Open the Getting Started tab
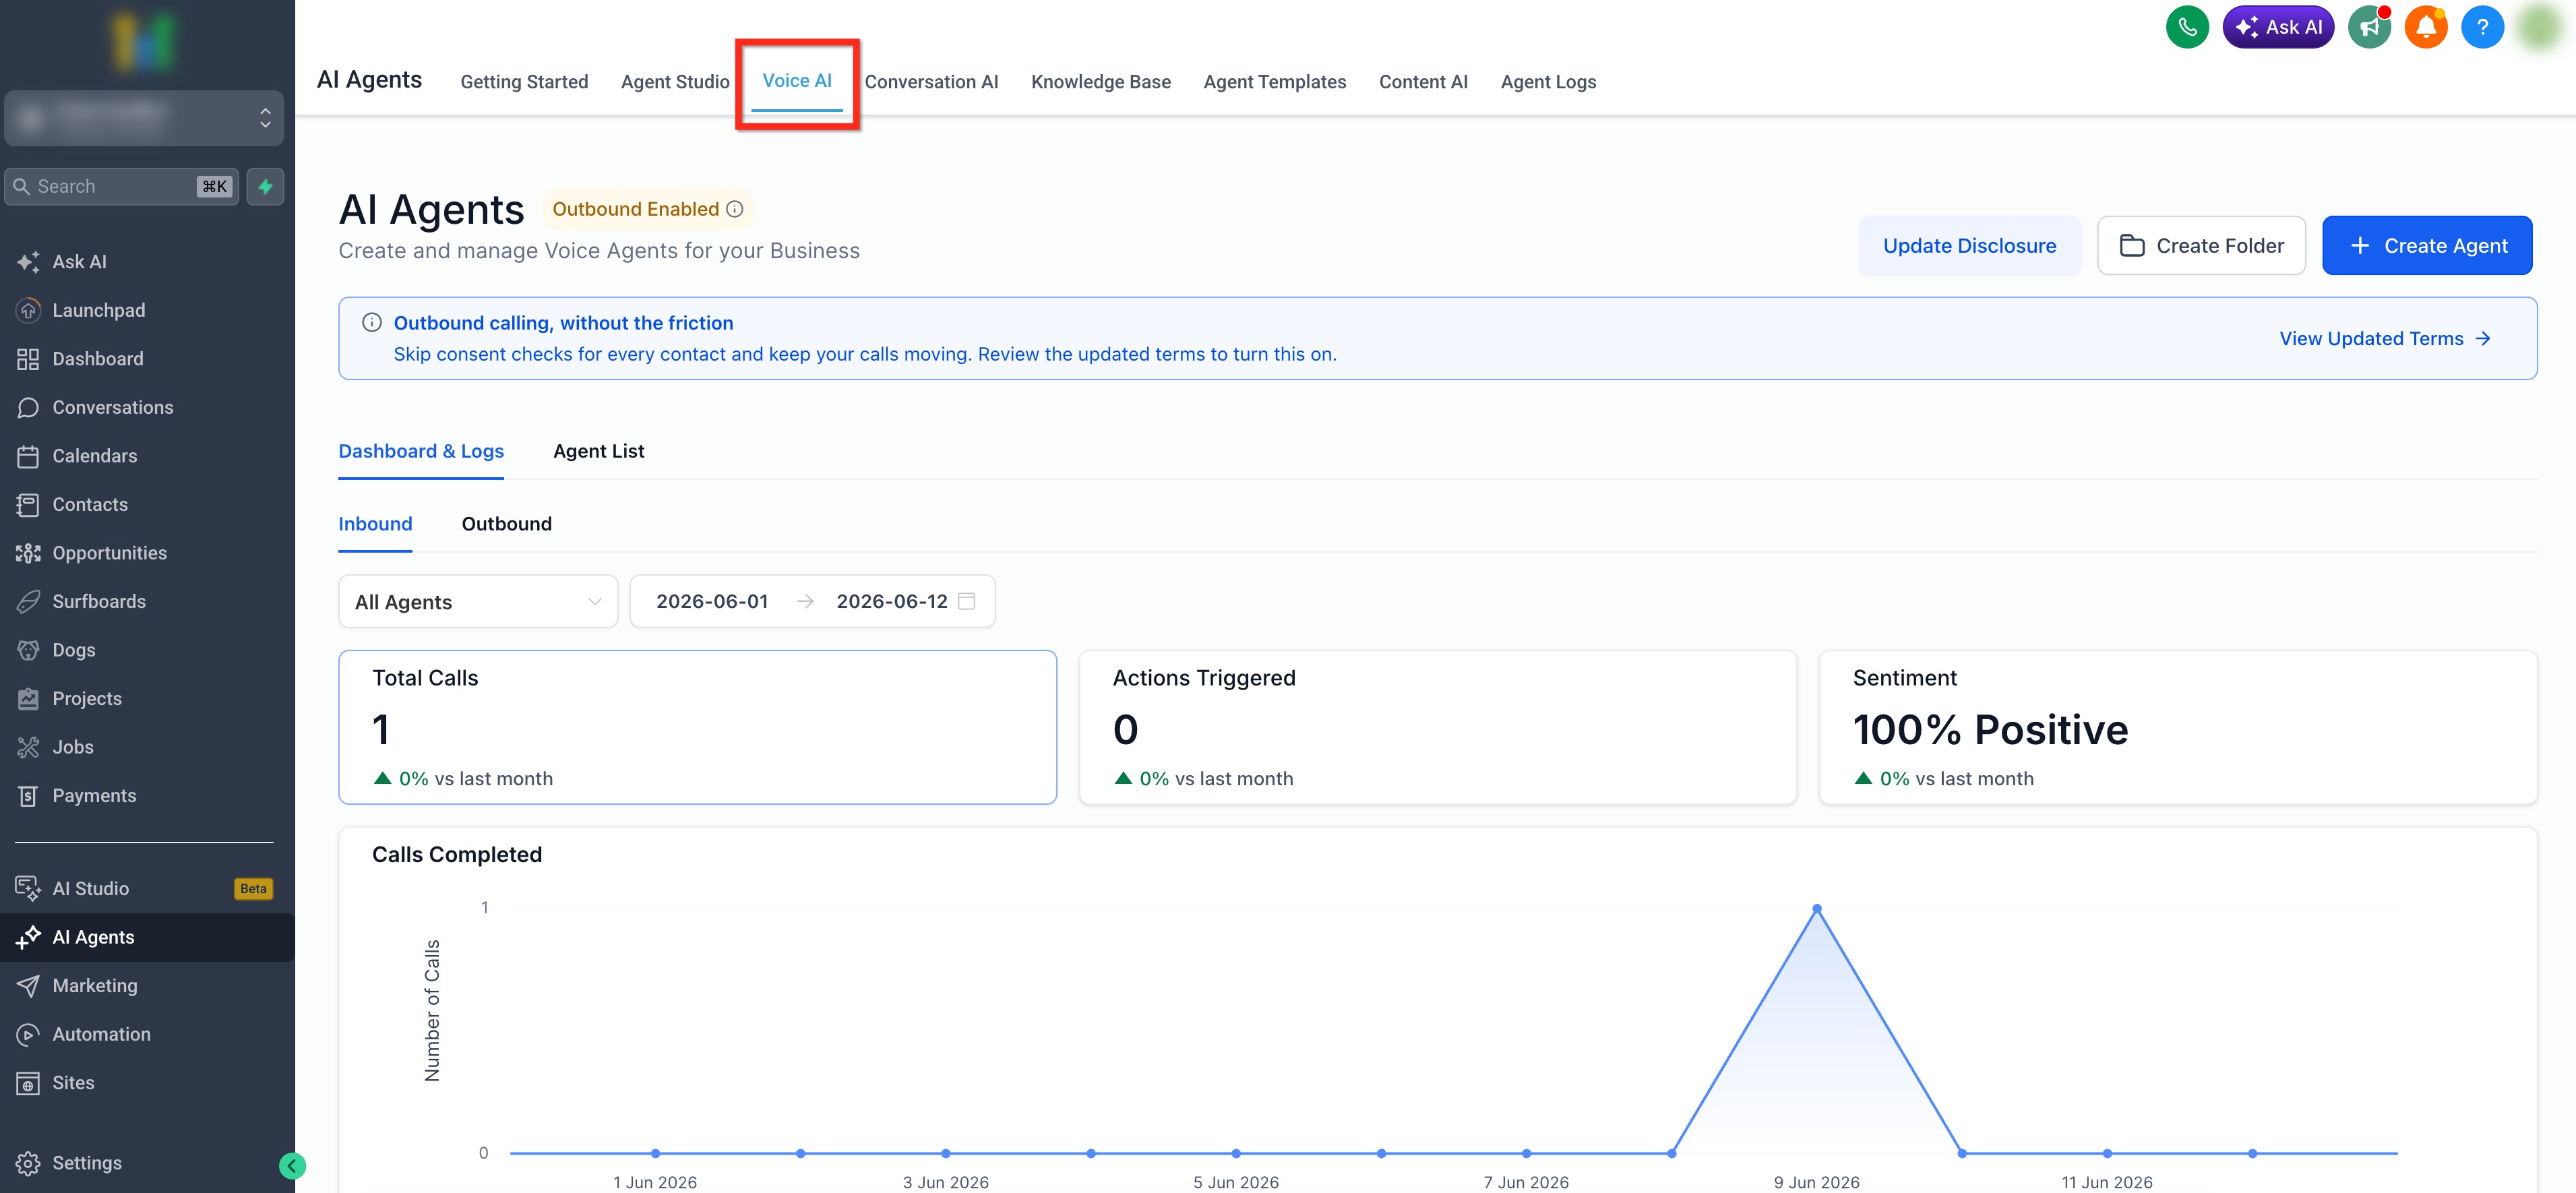 coord(524,82)
